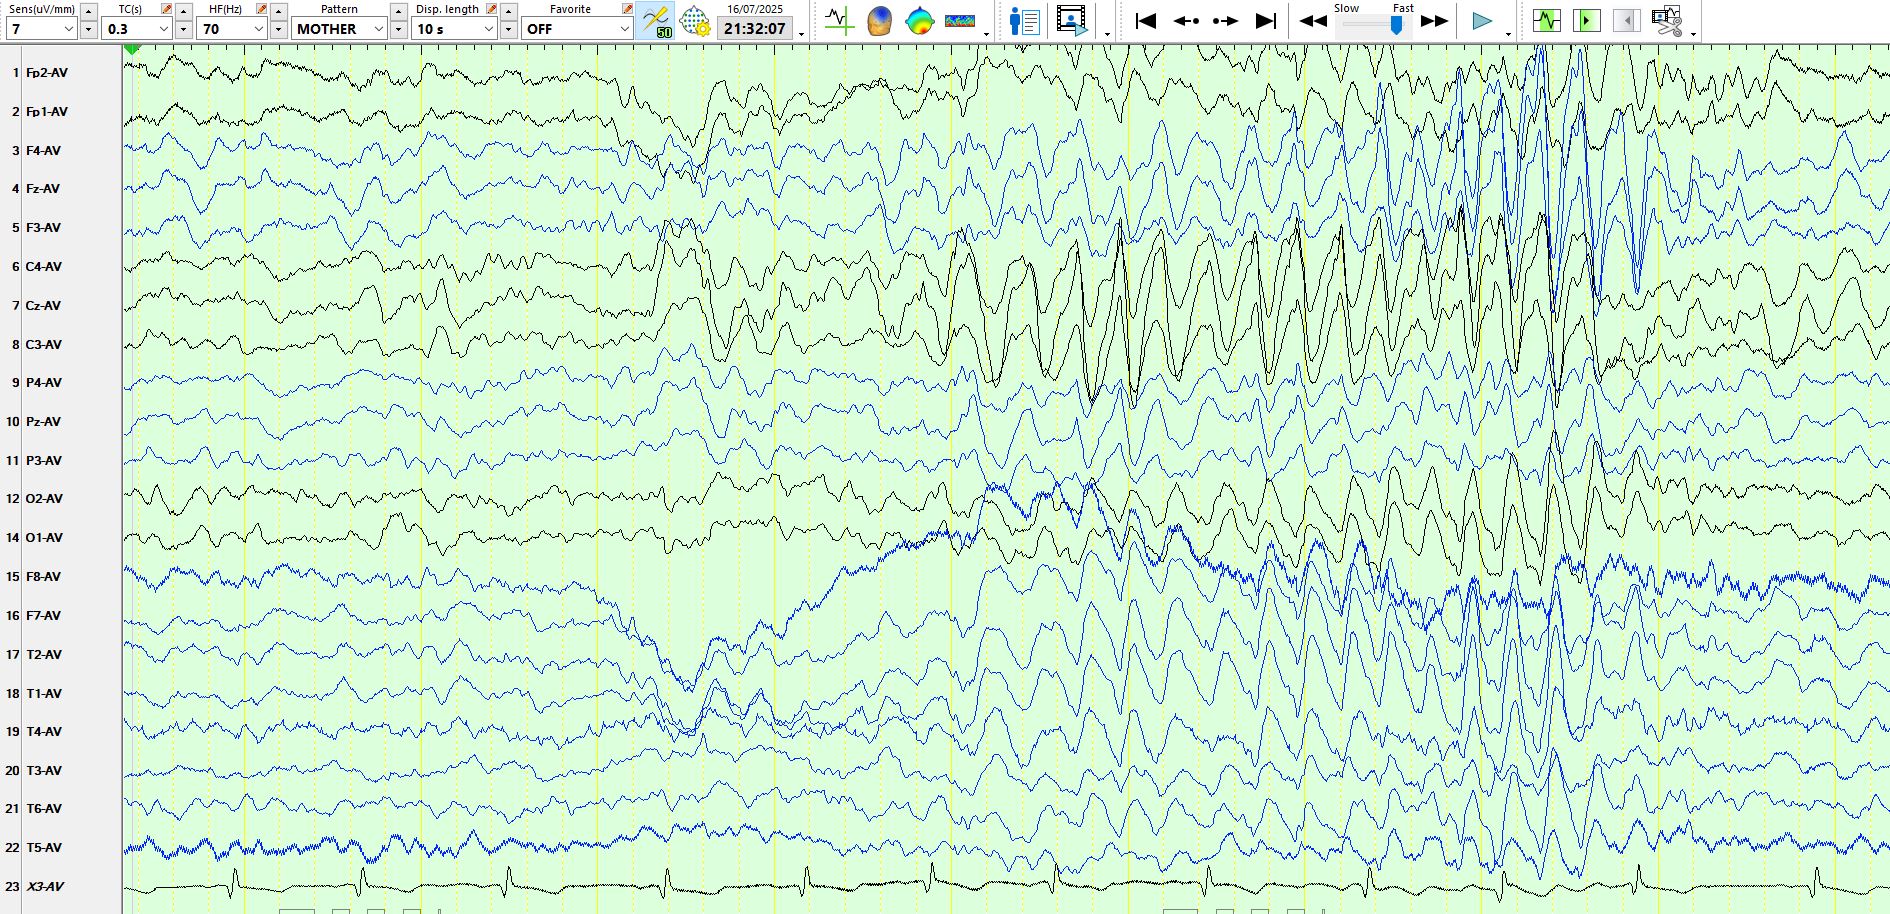Expand the play button options arrow
The image size is (1890, 914).
coord(1508,34)
